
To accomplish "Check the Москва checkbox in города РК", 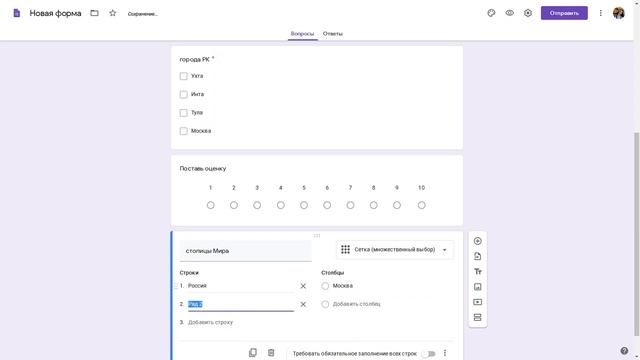I will (184, 131).
